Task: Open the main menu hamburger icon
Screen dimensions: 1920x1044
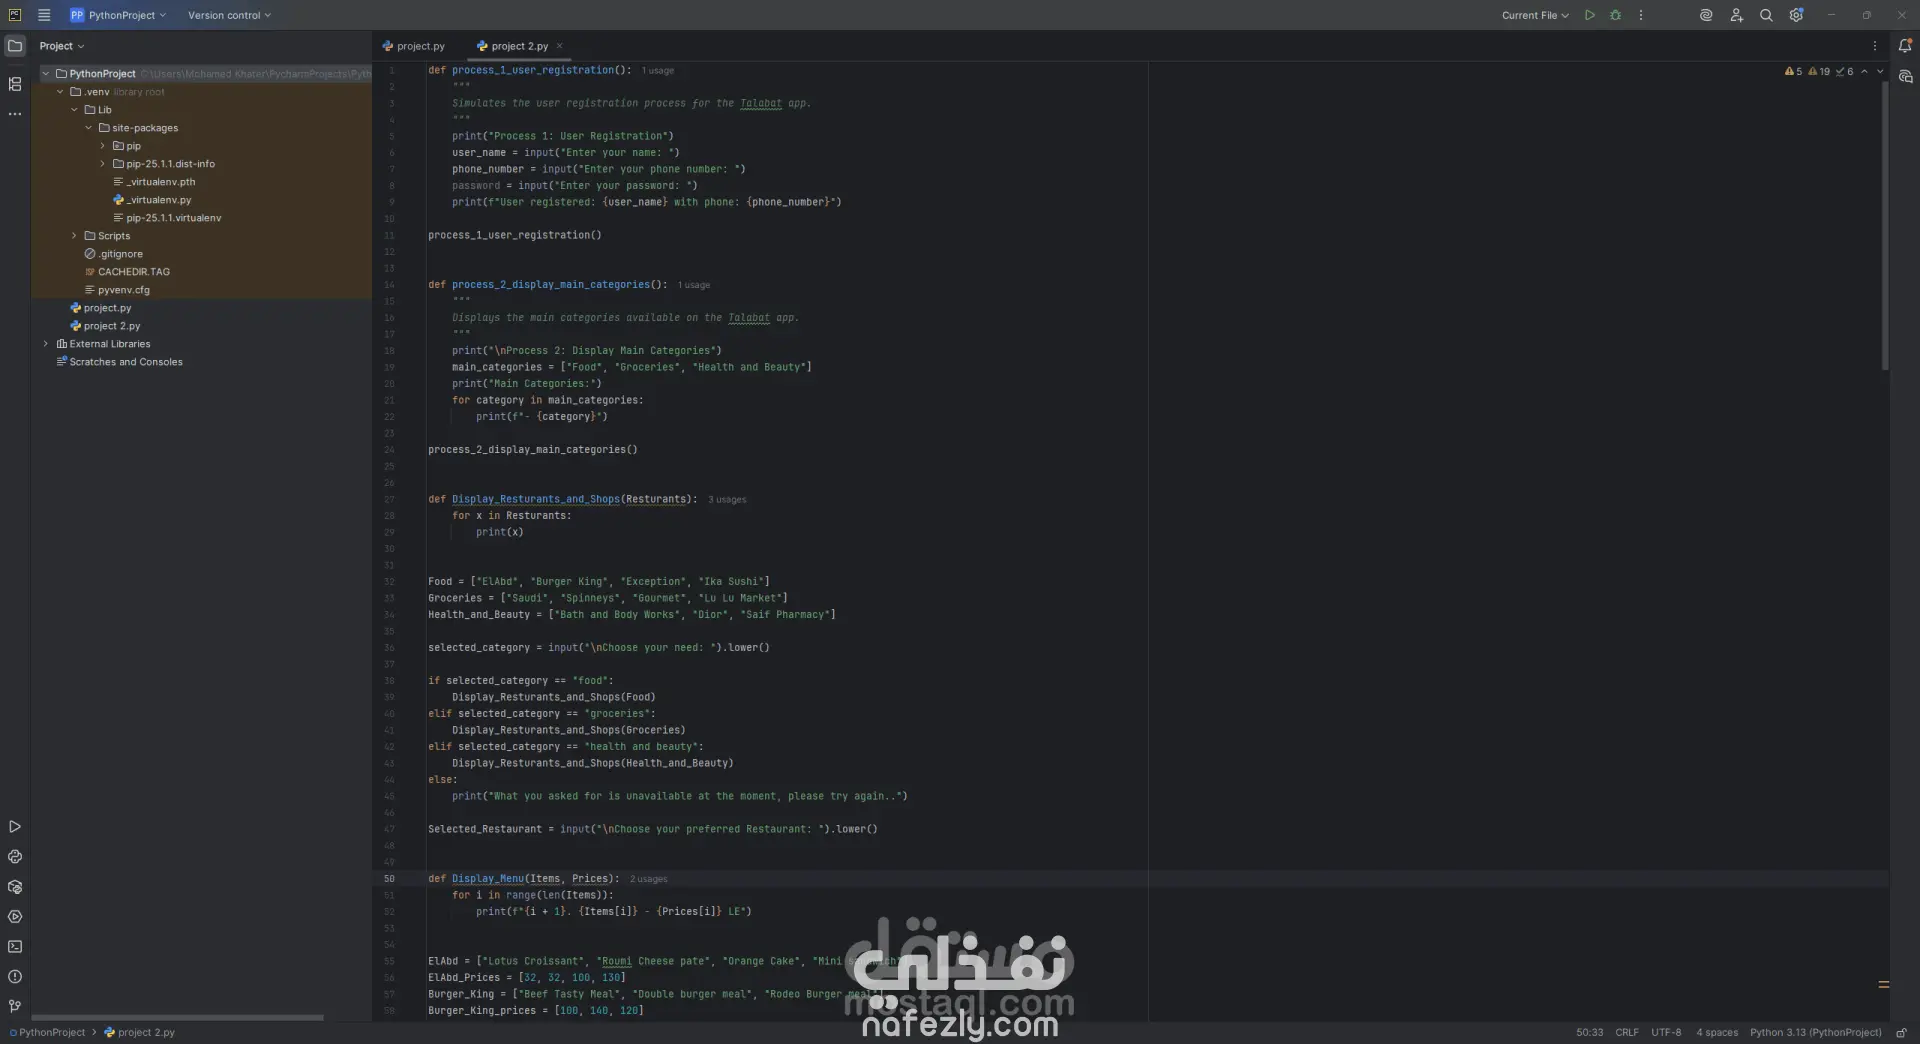Action: (x=44, y=15)
